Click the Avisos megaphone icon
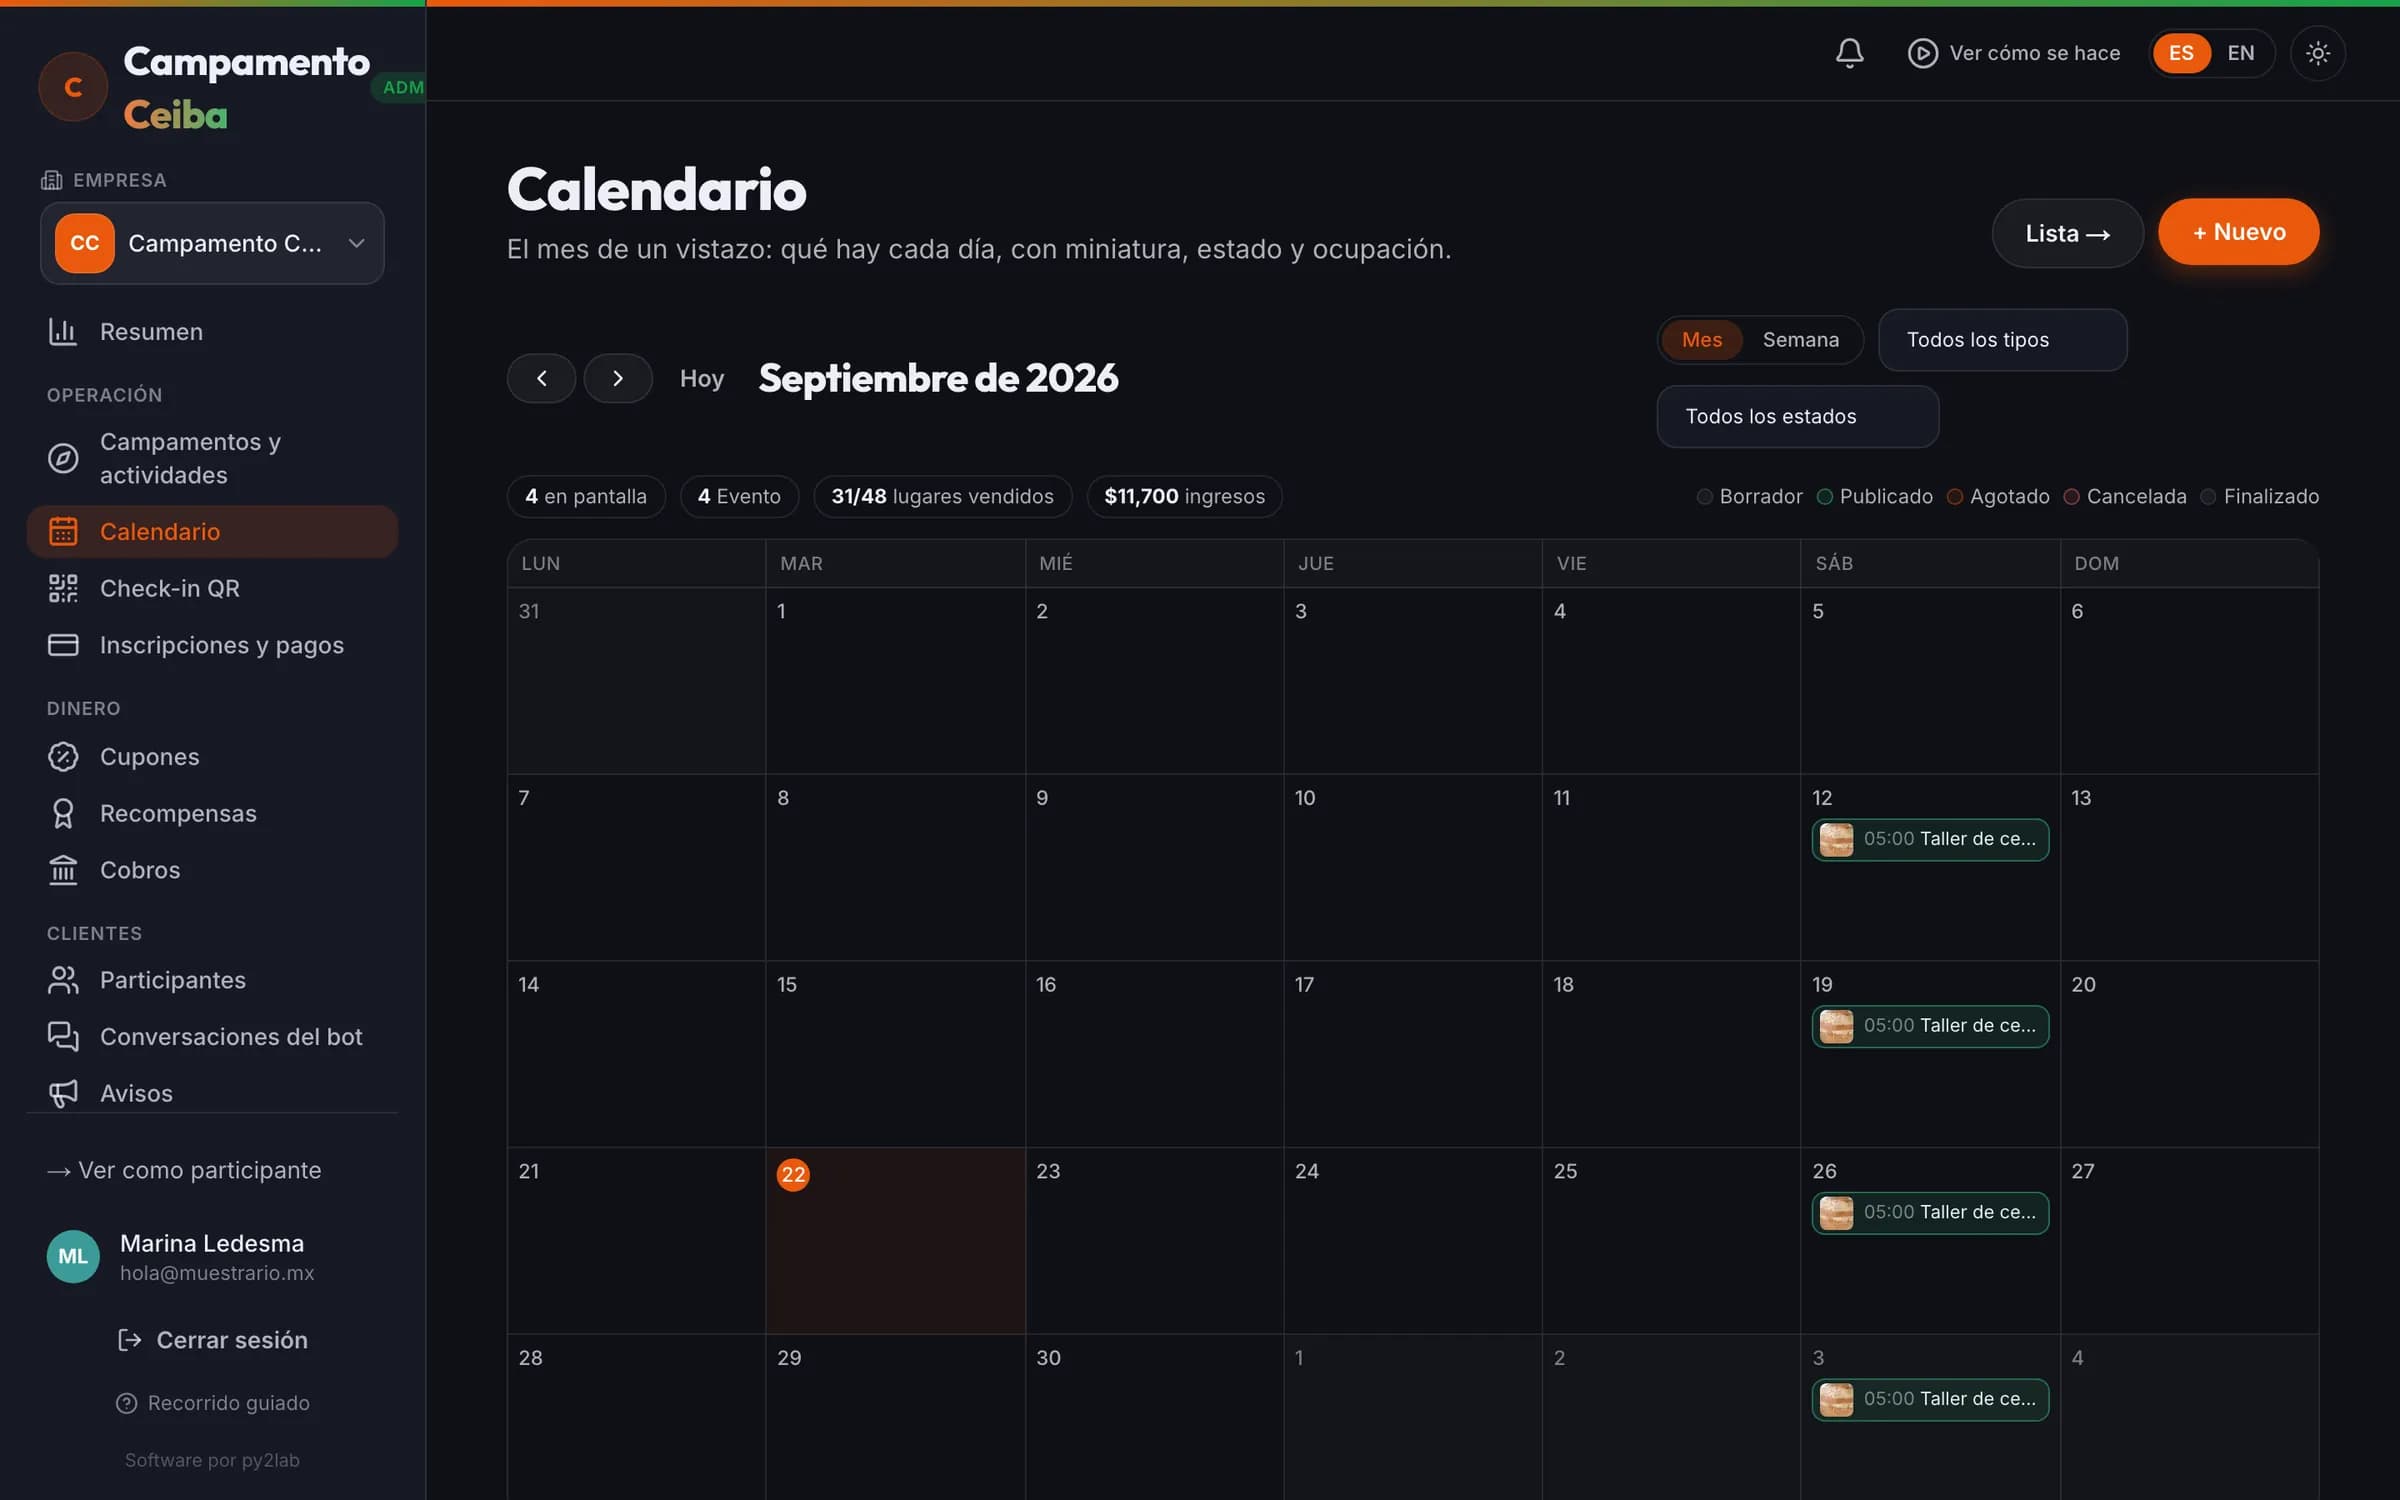The height and width of the screenshot is (1500, 2400). (x=63, y=1093)
